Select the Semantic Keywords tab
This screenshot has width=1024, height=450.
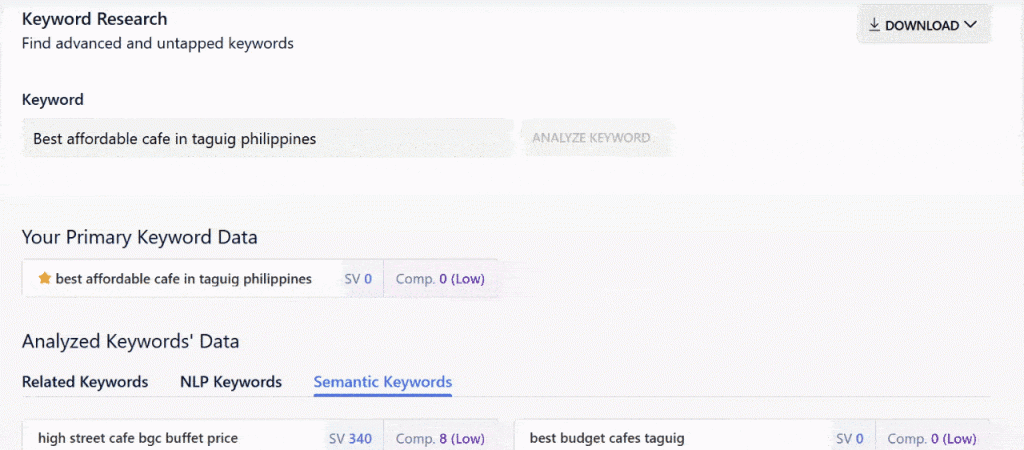click(x=383, y=382)
